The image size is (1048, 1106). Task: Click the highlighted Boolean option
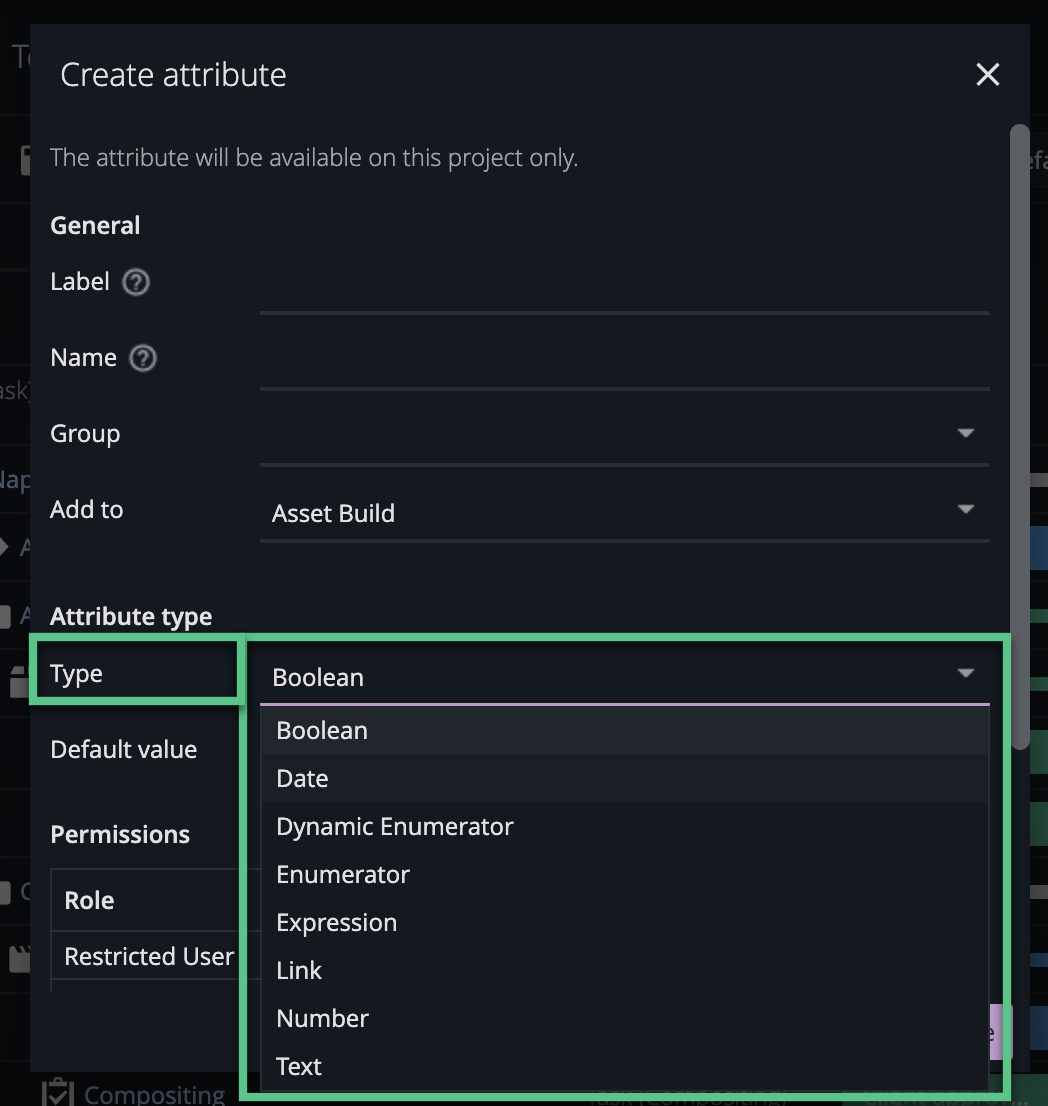[321, 730]
